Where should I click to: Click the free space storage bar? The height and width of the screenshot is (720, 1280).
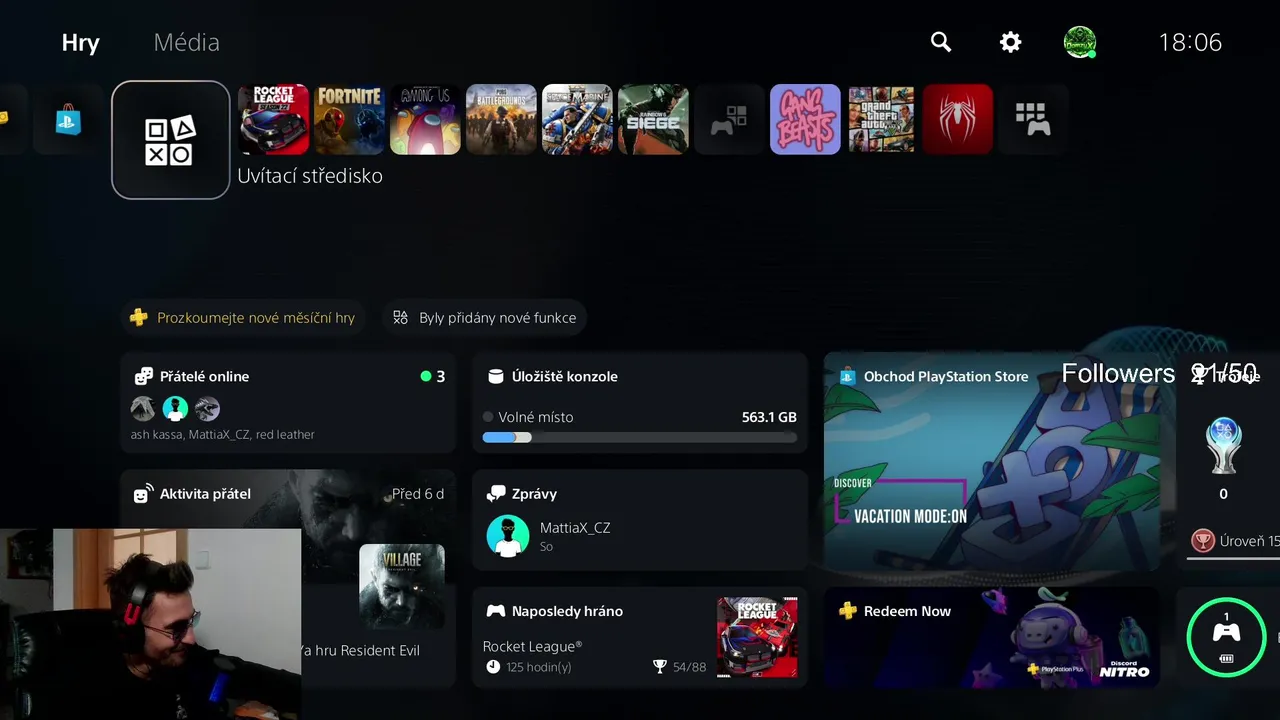[640, 437]
